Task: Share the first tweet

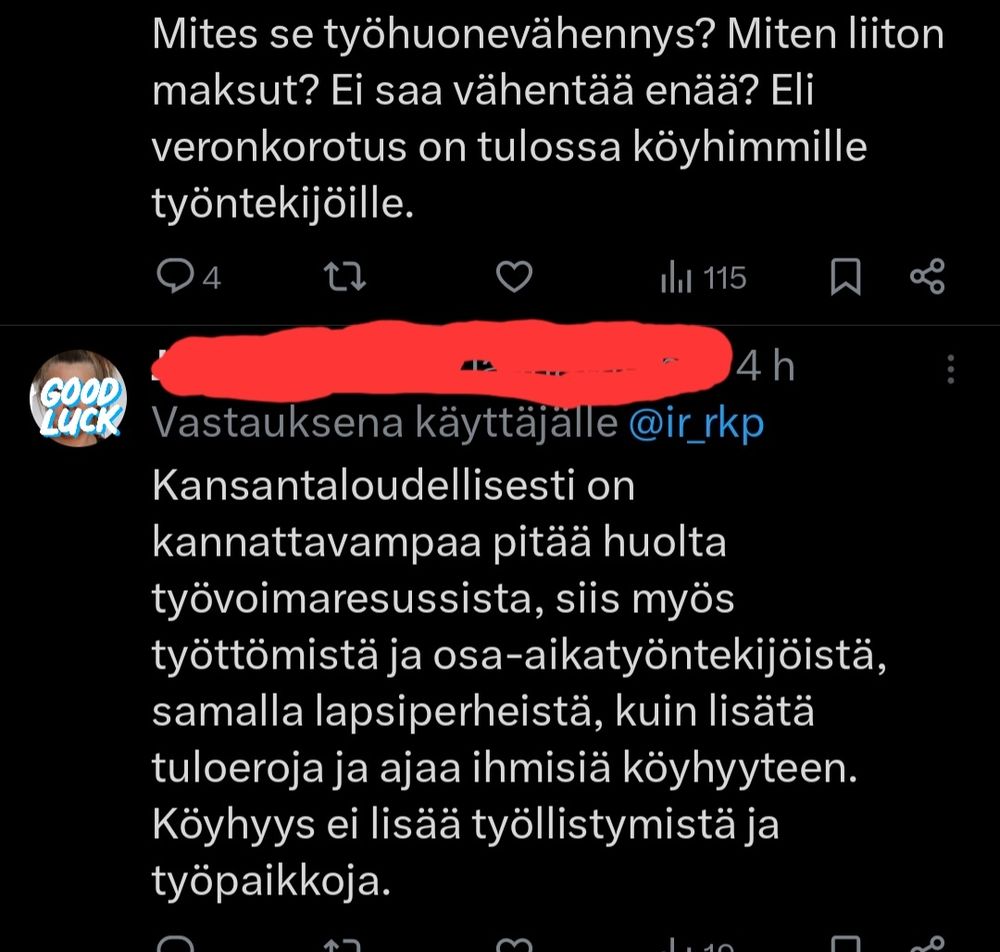Action: coord(927,277)
